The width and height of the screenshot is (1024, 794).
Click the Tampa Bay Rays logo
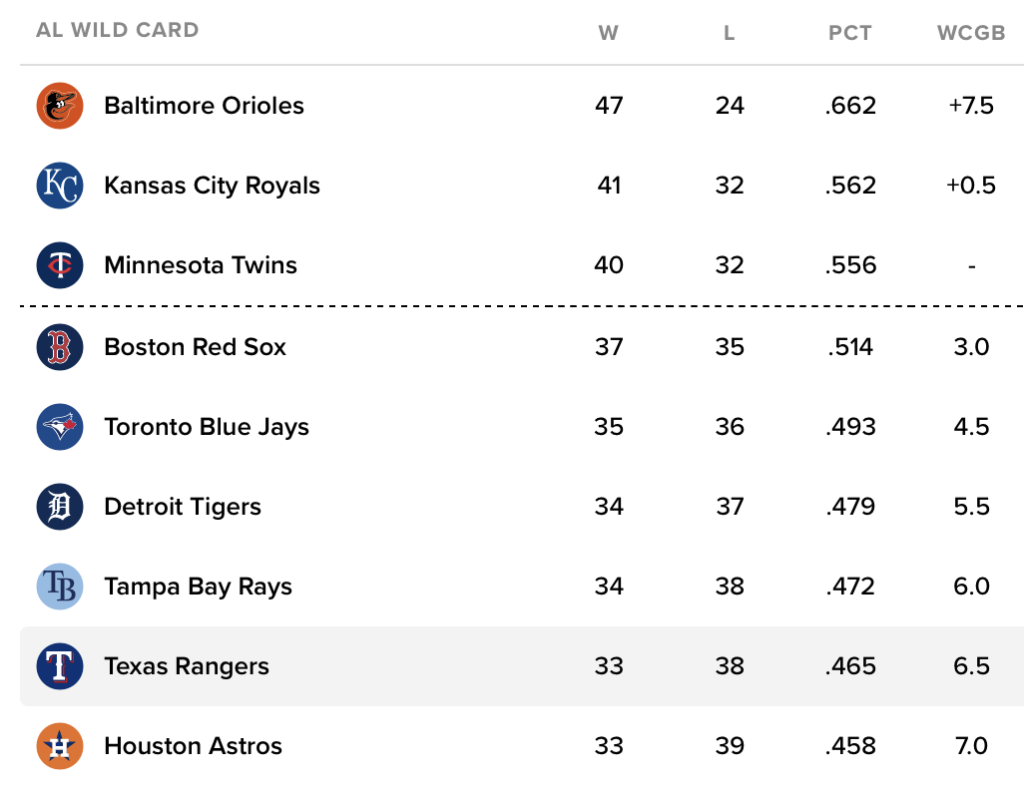(x=60, y=587)
